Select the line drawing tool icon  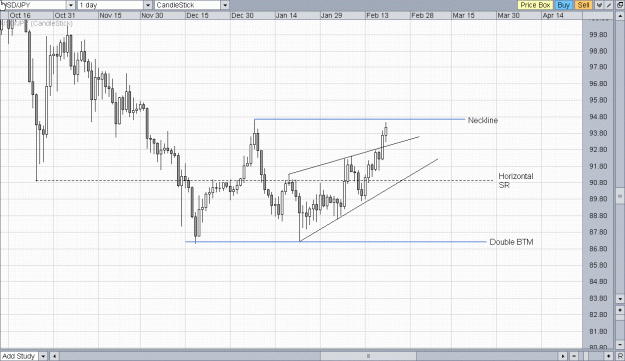[609, 5]
